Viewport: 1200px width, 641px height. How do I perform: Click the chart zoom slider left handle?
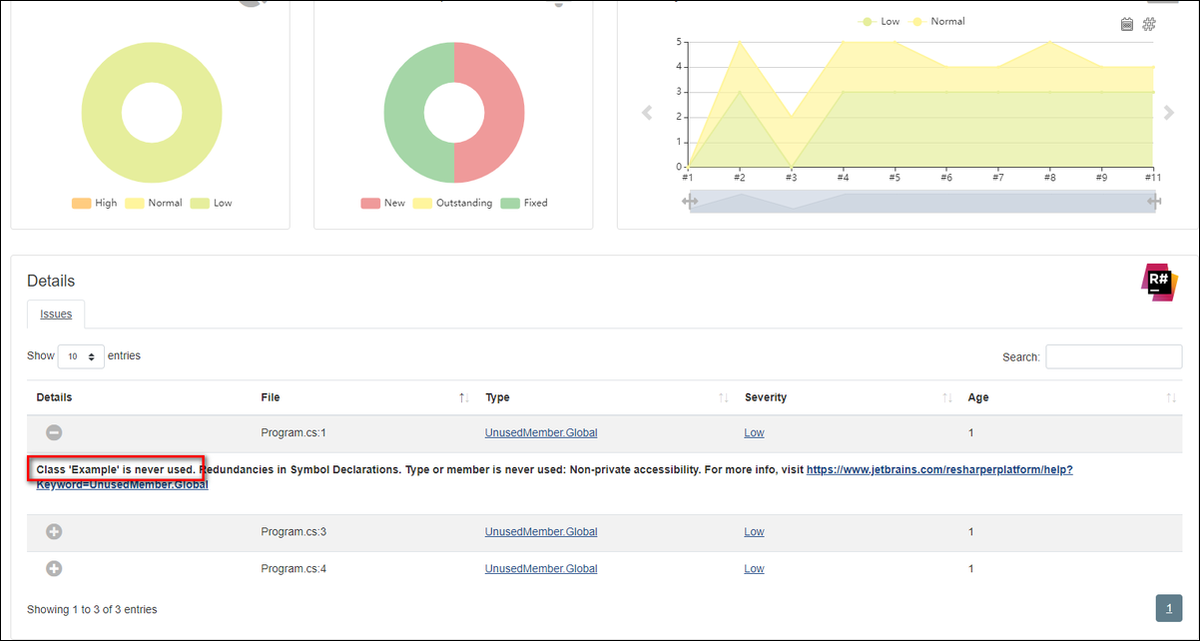[690, 202]
